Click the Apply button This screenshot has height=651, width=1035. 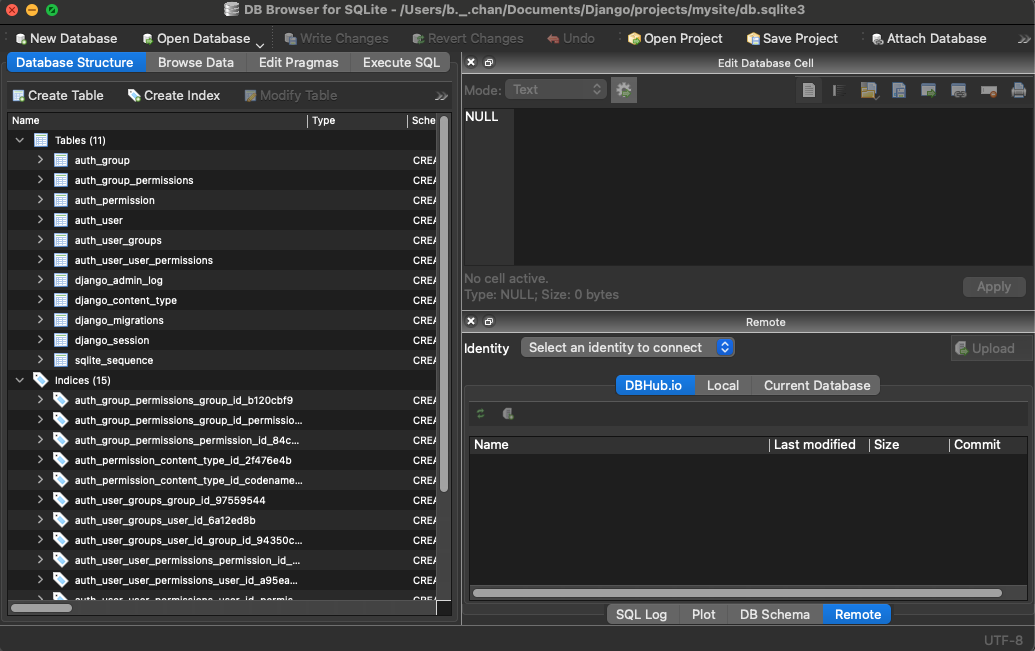tap(994, 287)
